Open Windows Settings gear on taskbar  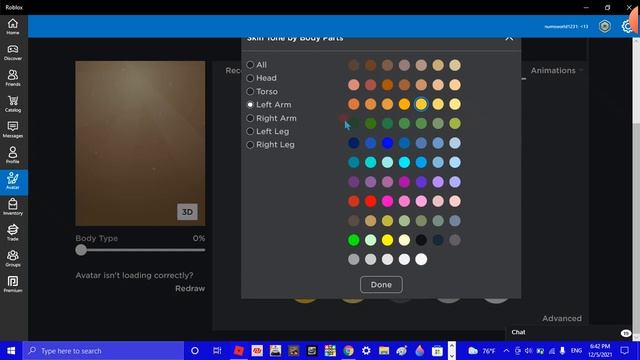pyautogui.click(x=366, y=351)
